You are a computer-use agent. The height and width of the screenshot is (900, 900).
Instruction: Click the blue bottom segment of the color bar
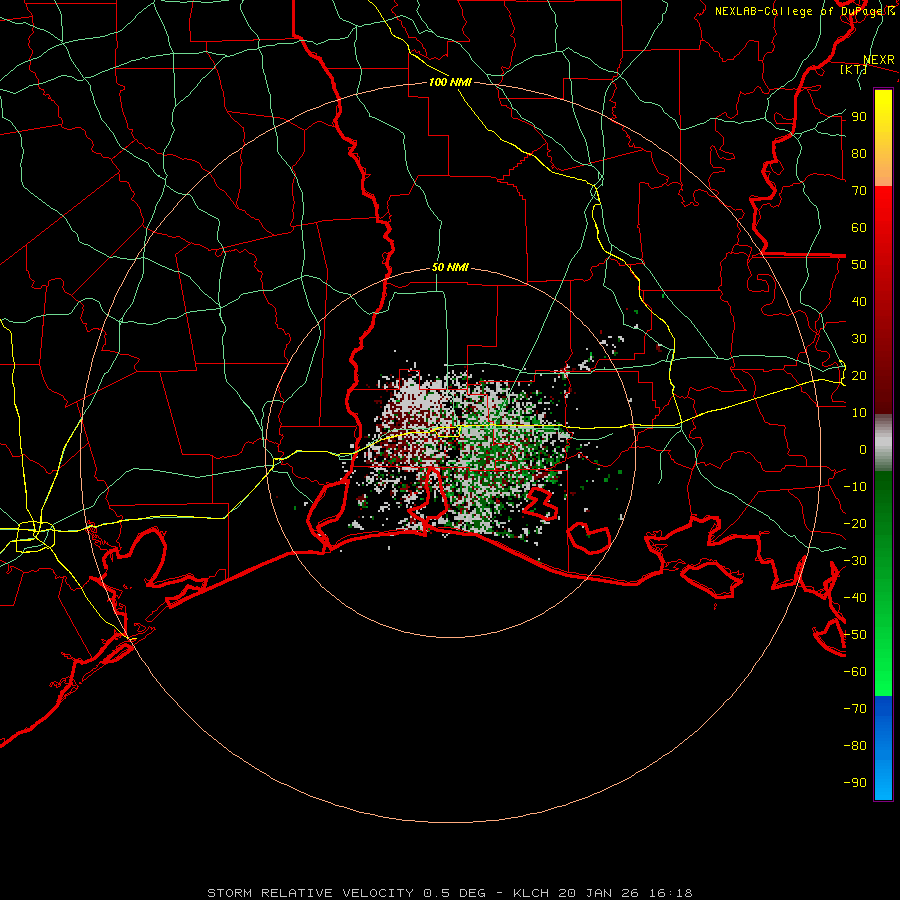[x=883, y=748]
